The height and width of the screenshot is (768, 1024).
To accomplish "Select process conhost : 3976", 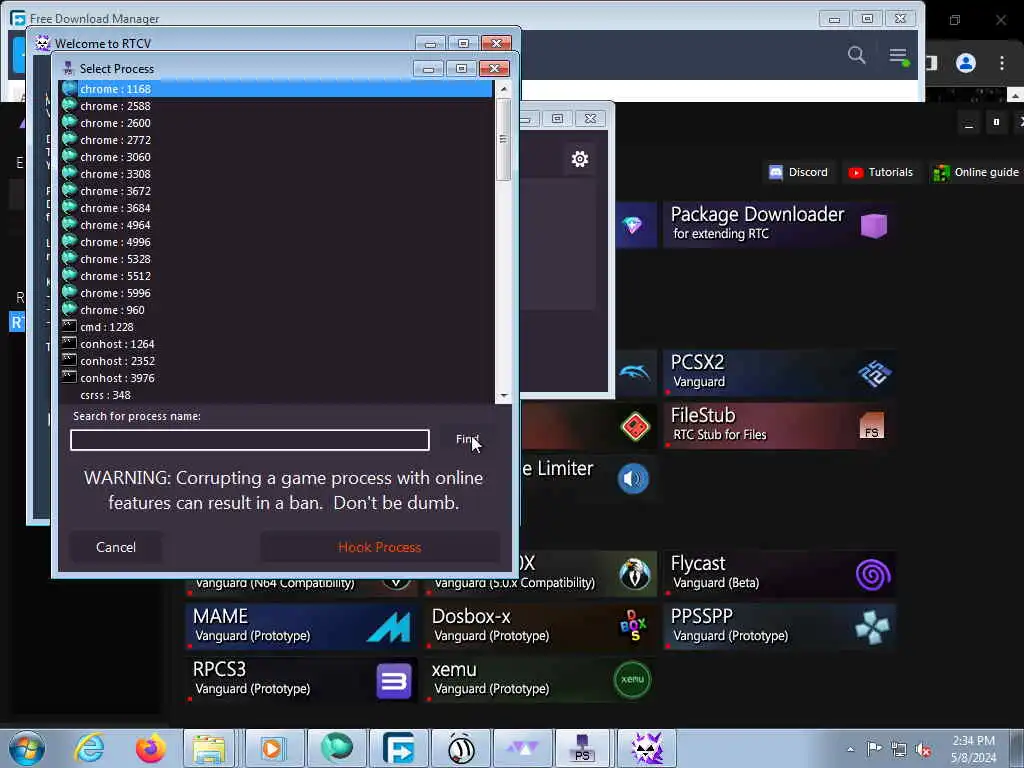I will [276, 377].
